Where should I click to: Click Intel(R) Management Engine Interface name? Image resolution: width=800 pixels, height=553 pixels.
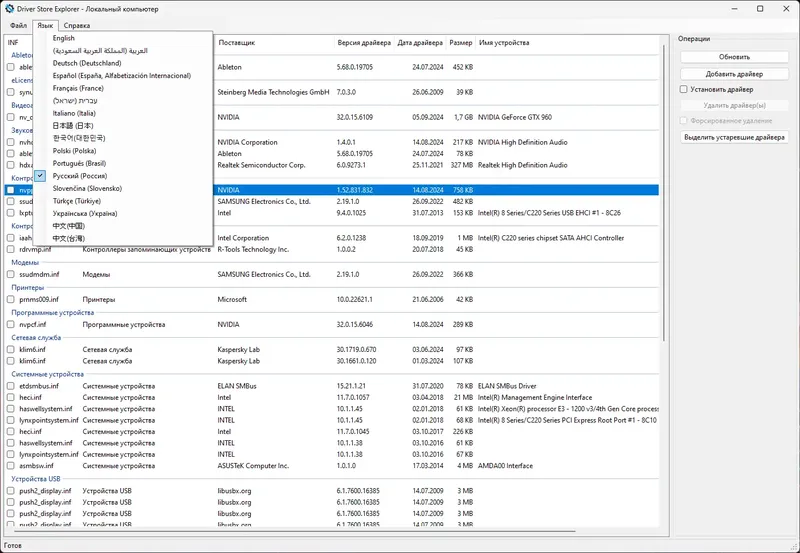(x=535, y=397)
